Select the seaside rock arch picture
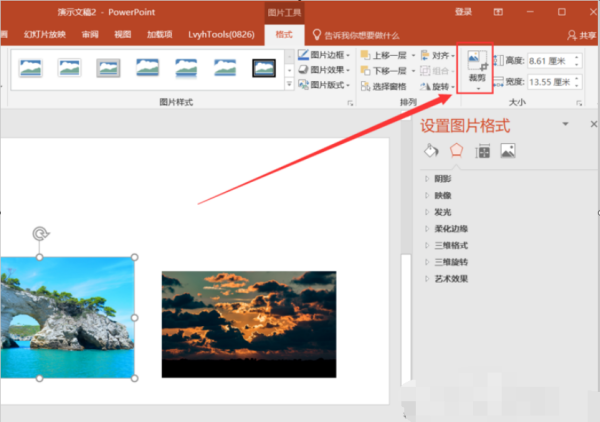 pos(68,318)
